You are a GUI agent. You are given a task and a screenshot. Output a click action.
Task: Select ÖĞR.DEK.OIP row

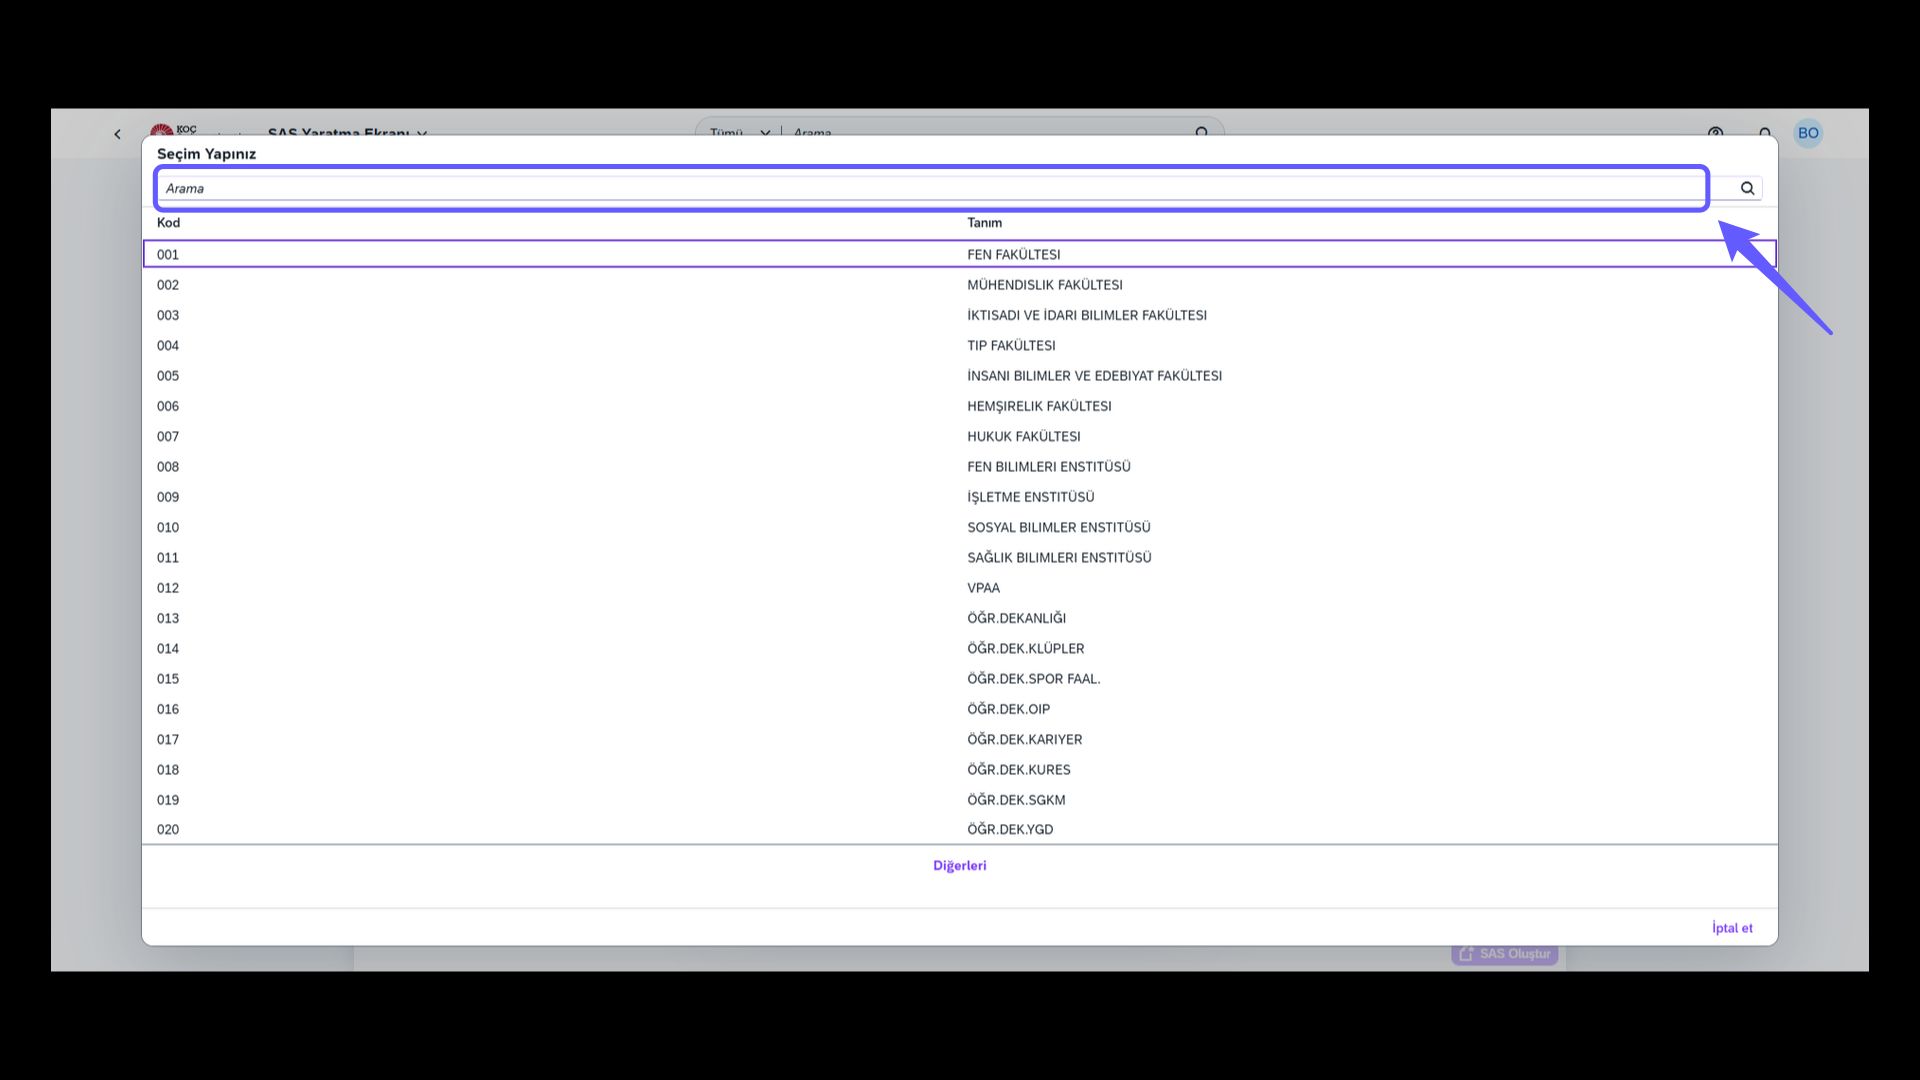[960, 709]
